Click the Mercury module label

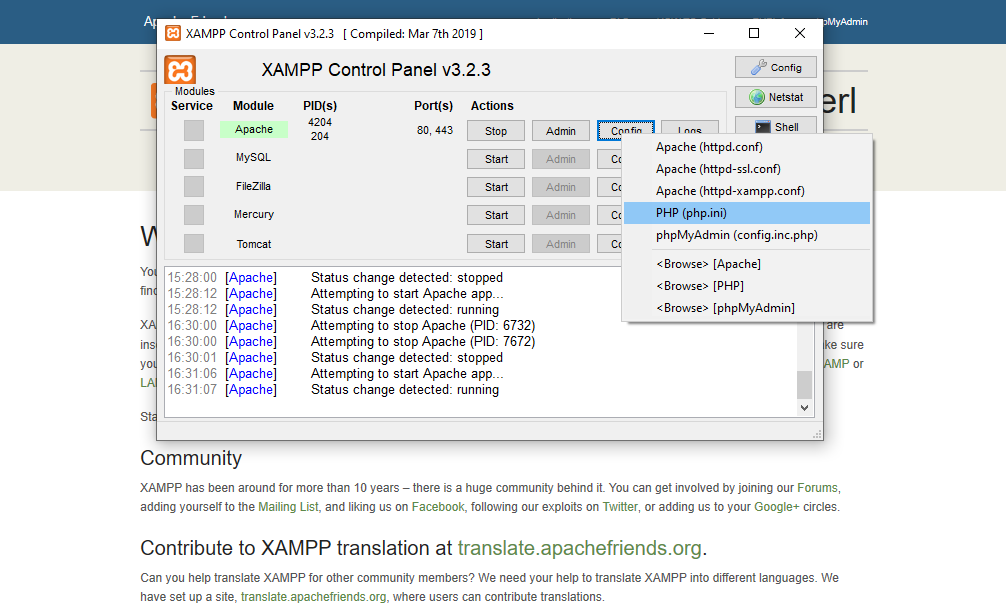253,214
